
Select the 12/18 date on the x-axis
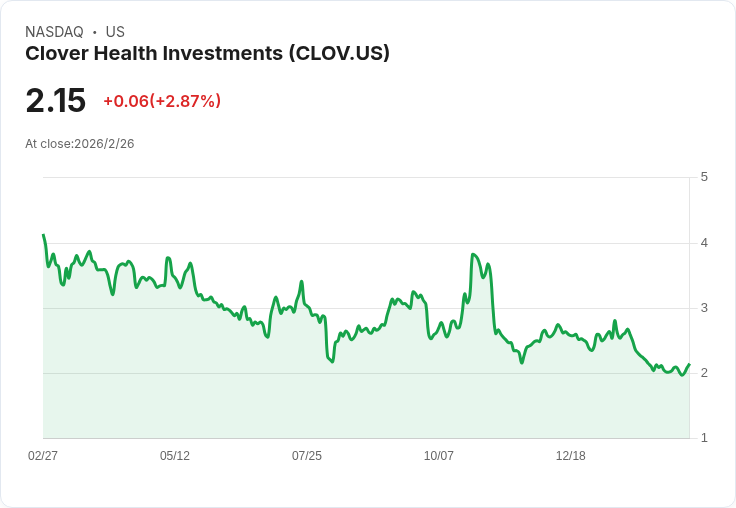point(571,456)
